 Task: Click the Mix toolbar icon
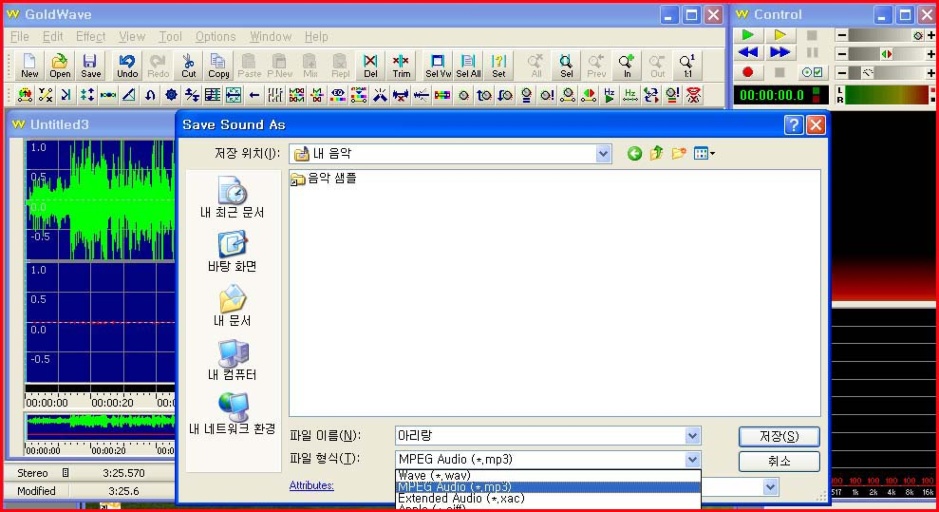(310, 65)
